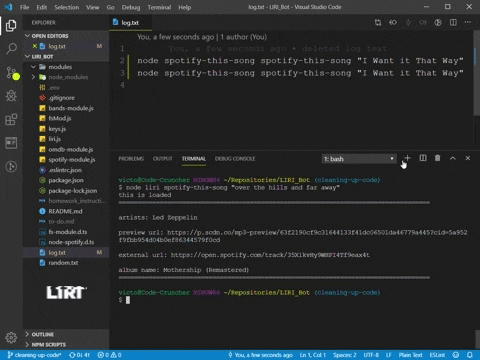Switch to the OUTPUT panel tab
Screen dimensions: 480x360
pyautogui.click(x=163, y=159)
